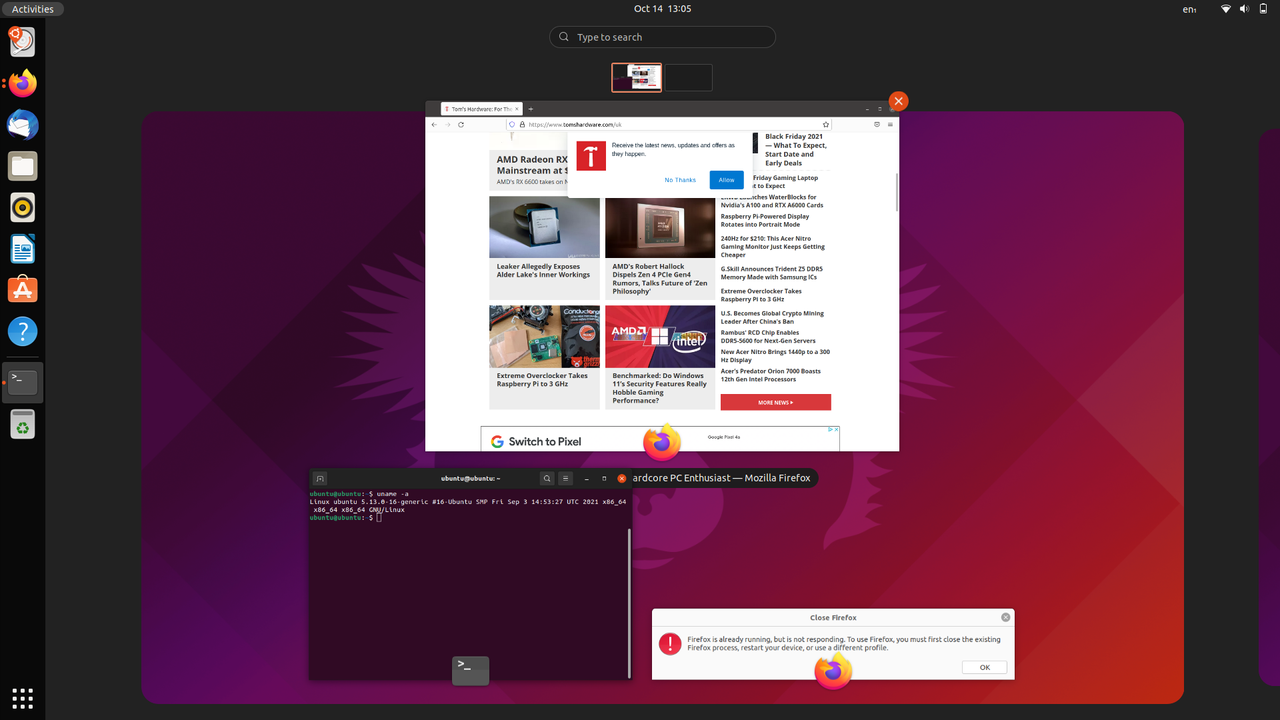Screen dimensions: 1280x720
Task: Open Rambus' RCD Chip headline
Action: click(x=768, y=336)
